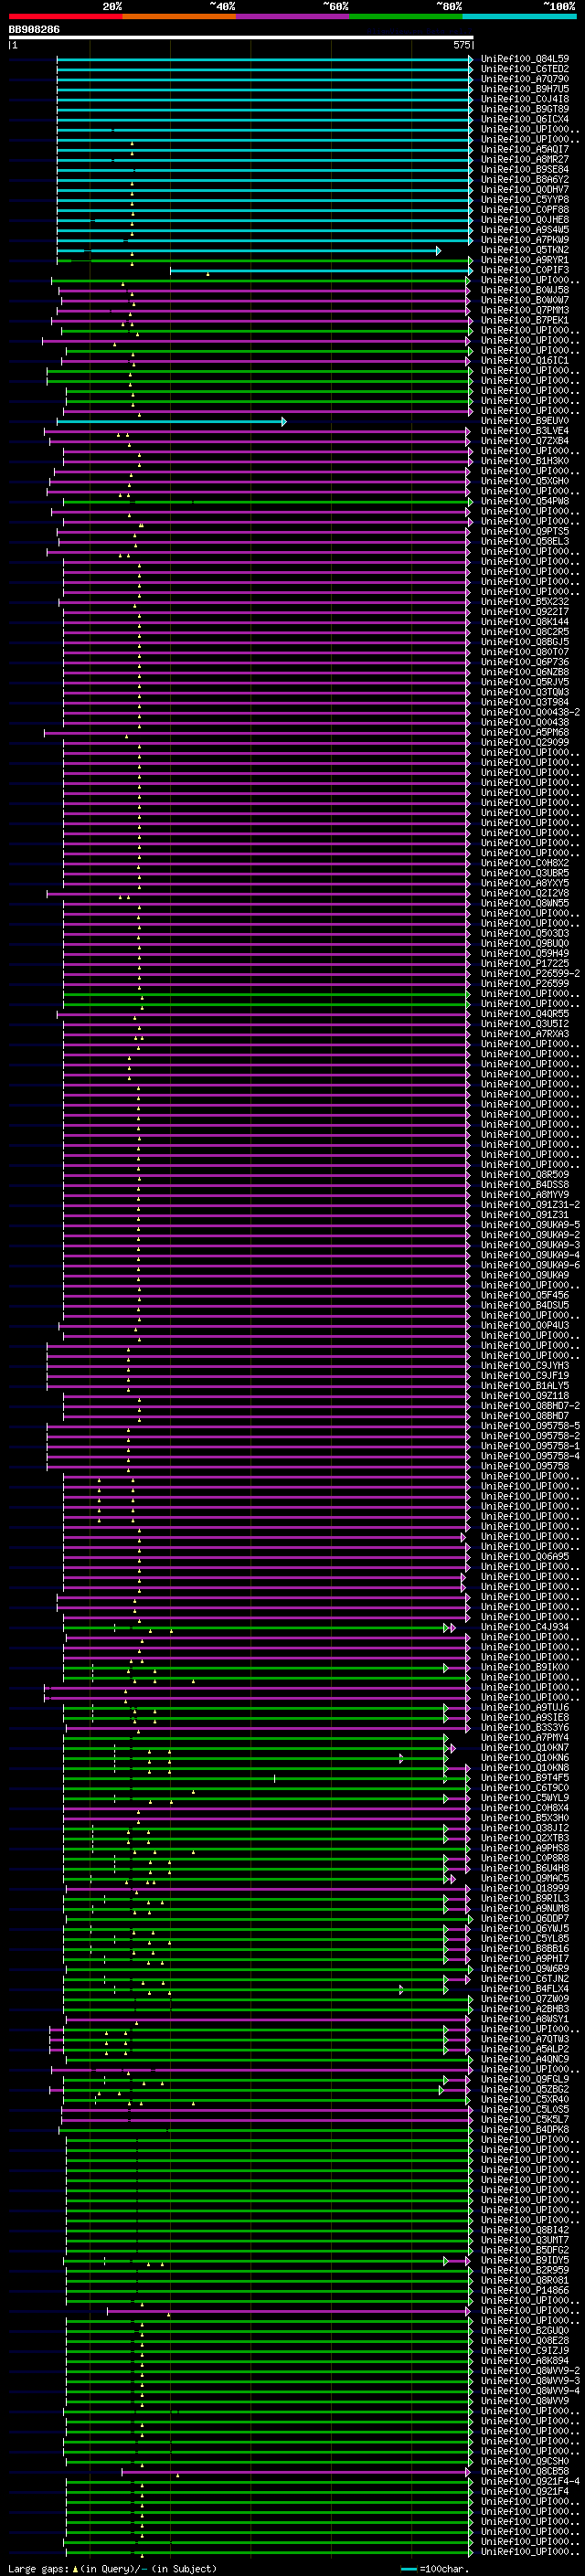Screen dimensions: 585x2576
Task: Select the query sequence ID BB908286
Action: 34,29
